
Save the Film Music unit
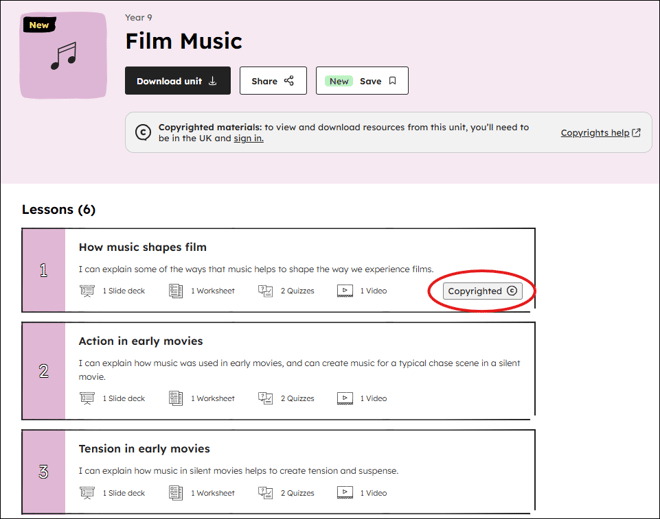362,80
